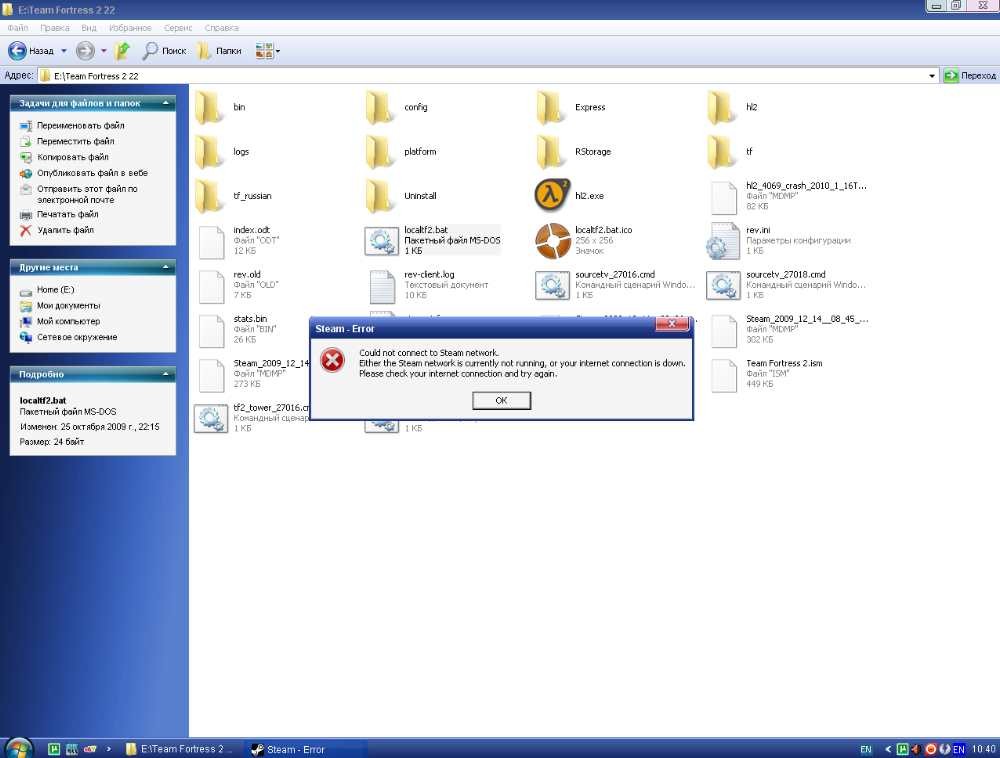Collapse the file and folder tasks panel
The height and width of the screenshot is (758, 1000).
166,103
